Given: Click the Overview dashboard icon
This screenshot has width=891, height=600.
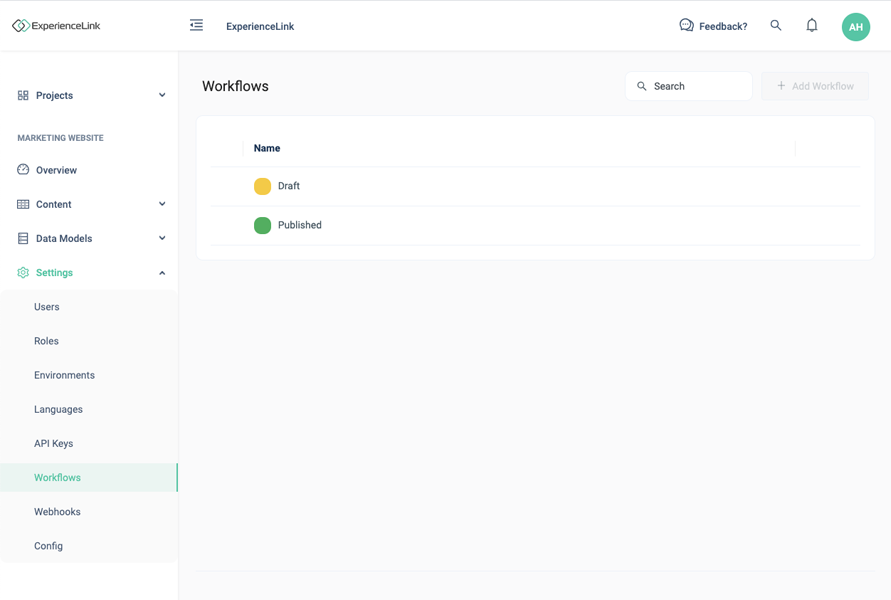Looking at the screenshot, I should coord(23,170).
